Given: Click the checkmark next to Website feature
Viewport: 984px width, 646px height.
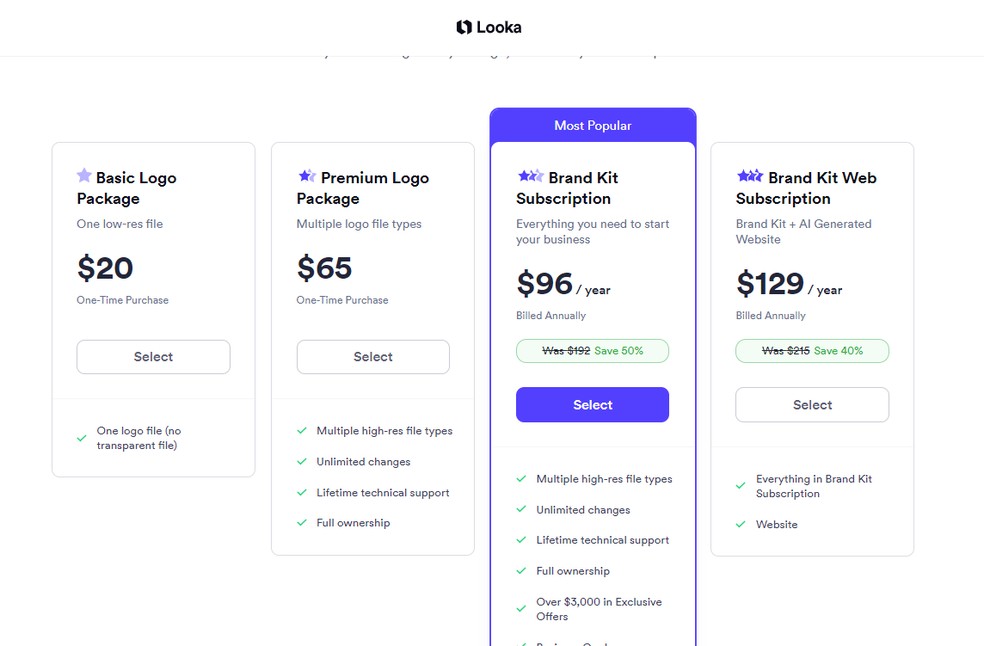Looking at the screenshot, I should pos(741,524).
